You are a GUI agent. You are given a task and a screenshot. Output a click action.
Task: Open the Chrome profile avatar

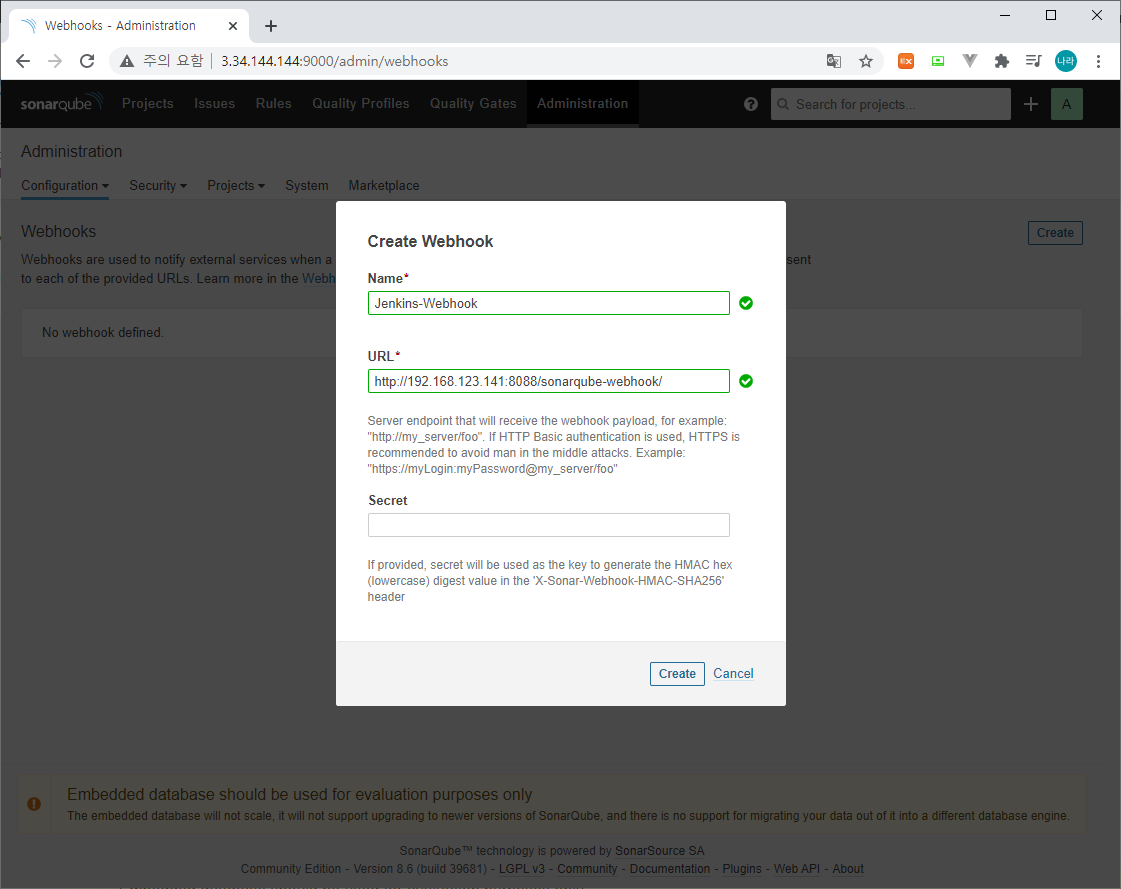1065,61
